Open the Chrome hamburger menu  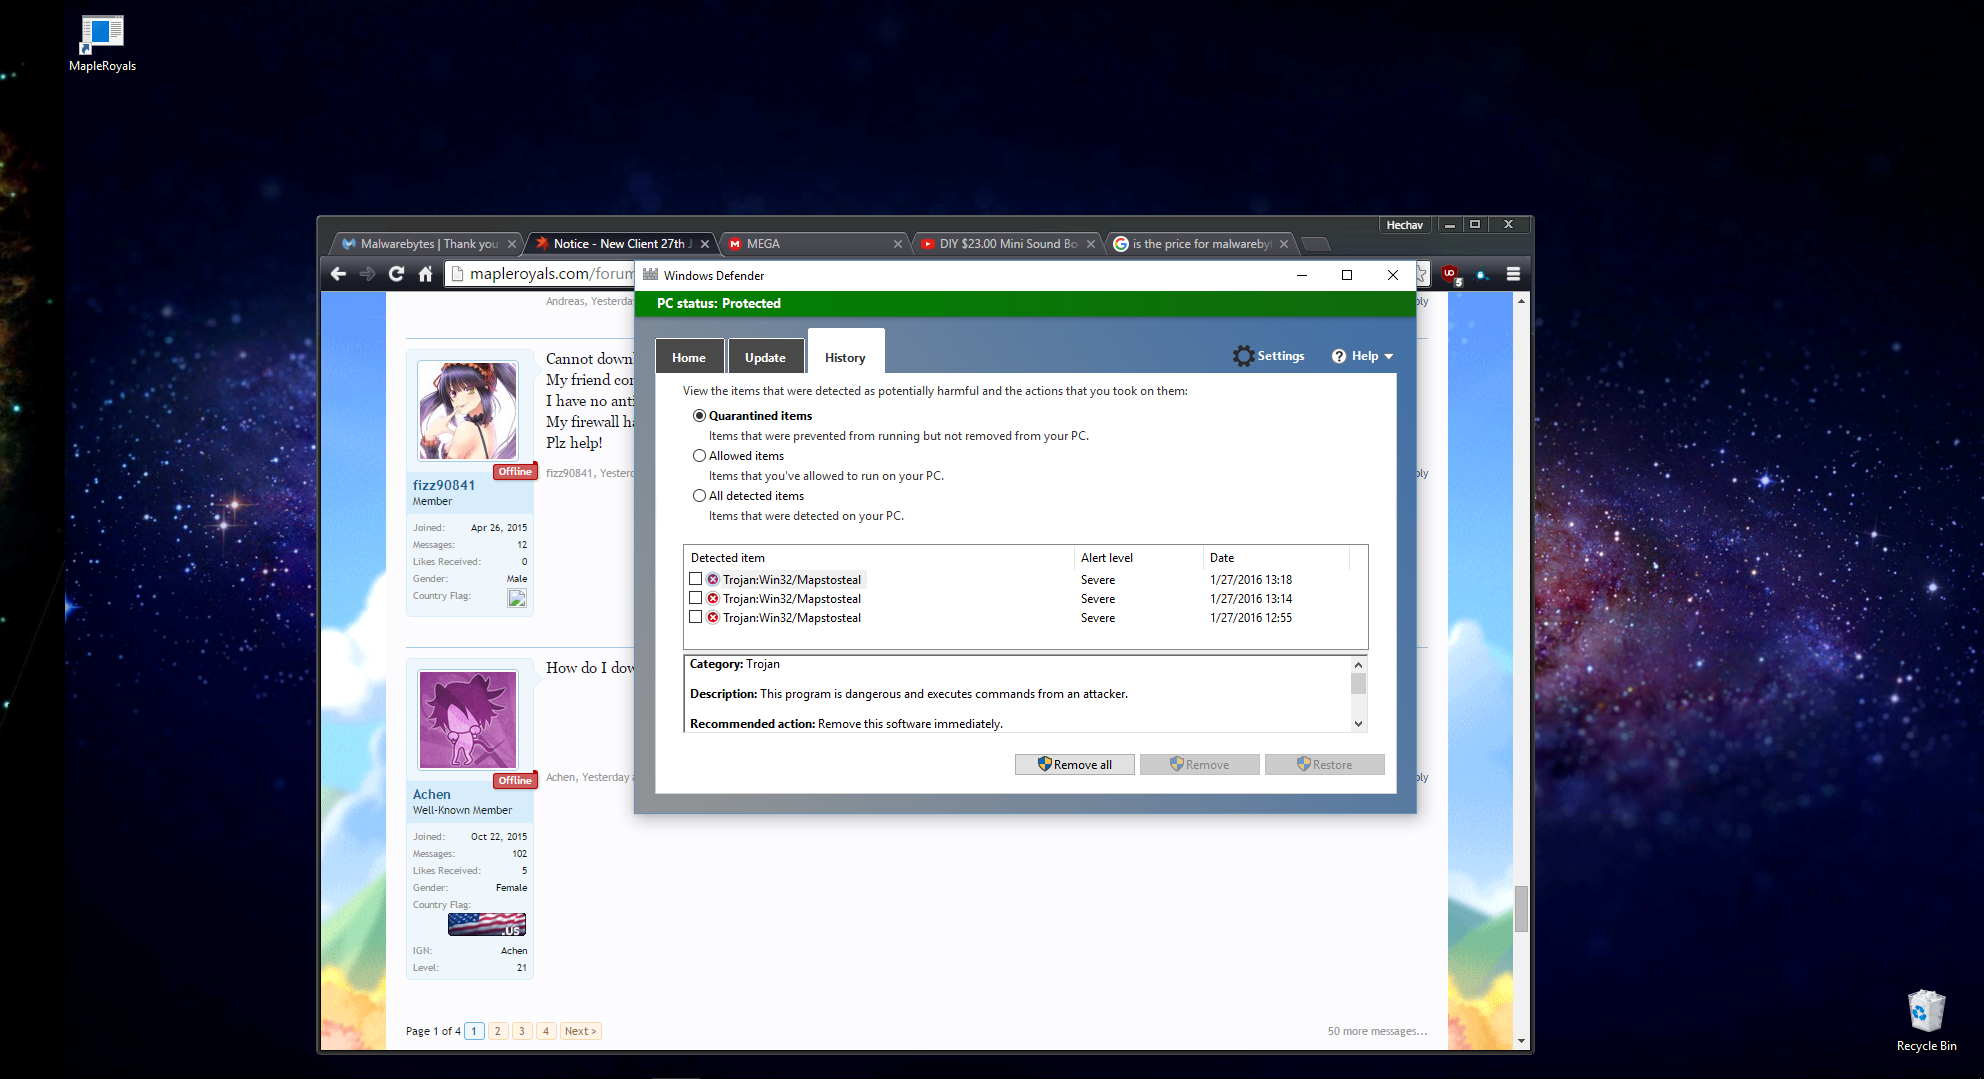(x=1513, y=273)
